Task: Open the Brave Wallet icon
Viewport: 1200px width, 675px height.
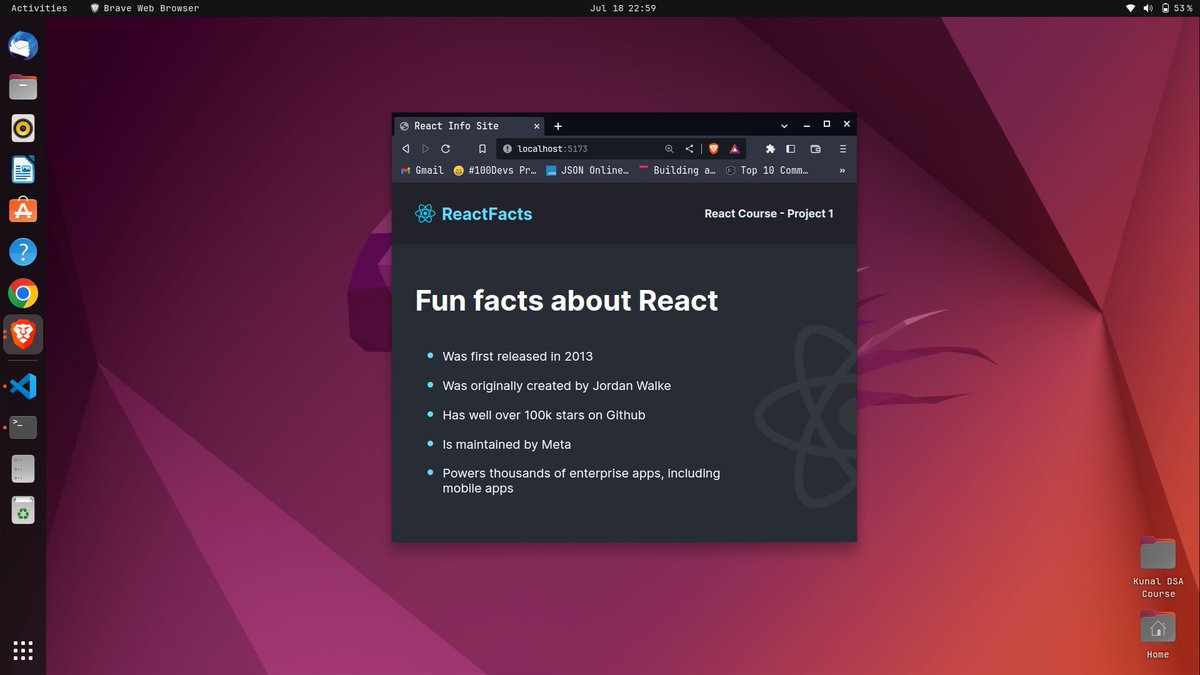Action: tap(815, 148)
